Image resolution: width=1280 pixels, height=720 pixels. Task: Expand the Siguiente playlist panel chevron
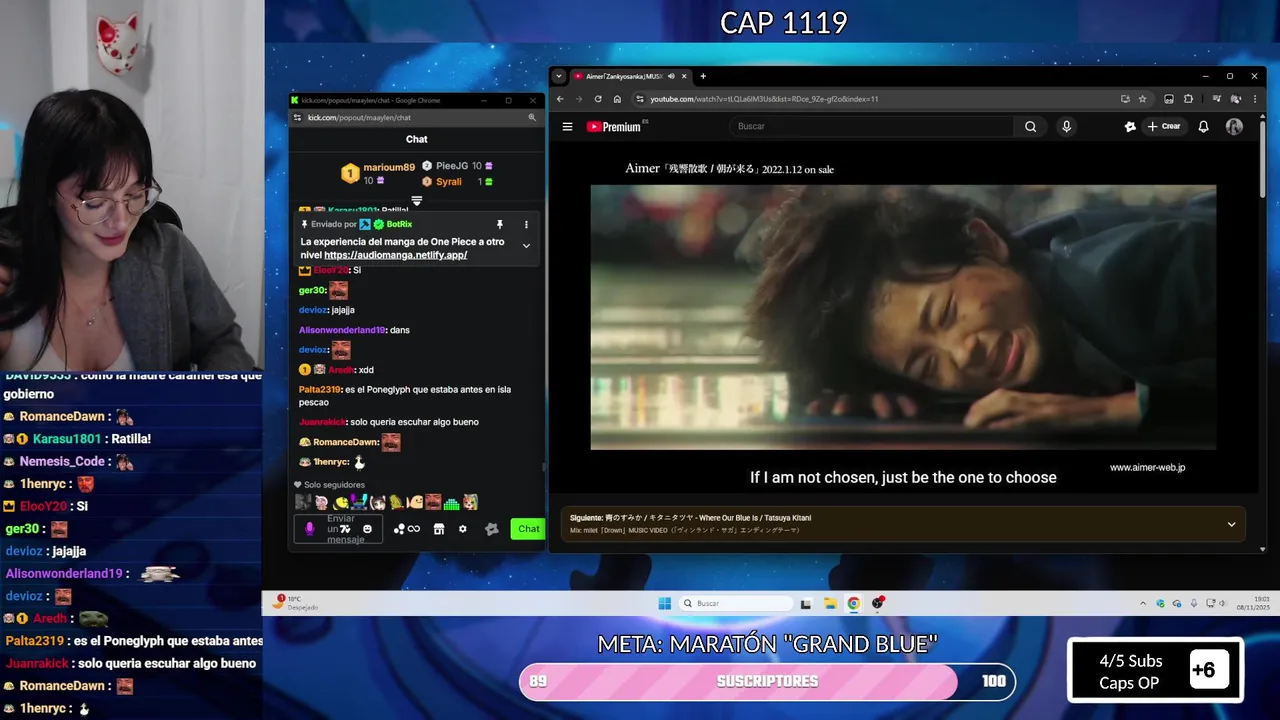[x=1231, y=524]
